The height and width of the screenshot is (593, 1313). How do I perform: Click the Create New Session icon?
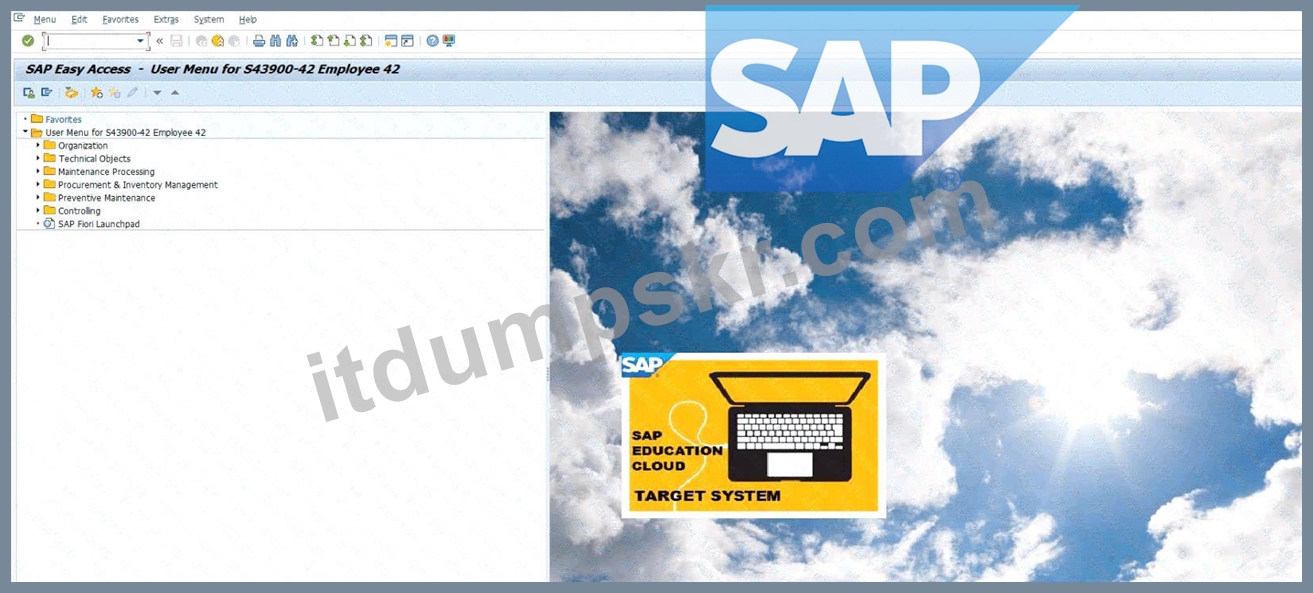pos(391,41)
